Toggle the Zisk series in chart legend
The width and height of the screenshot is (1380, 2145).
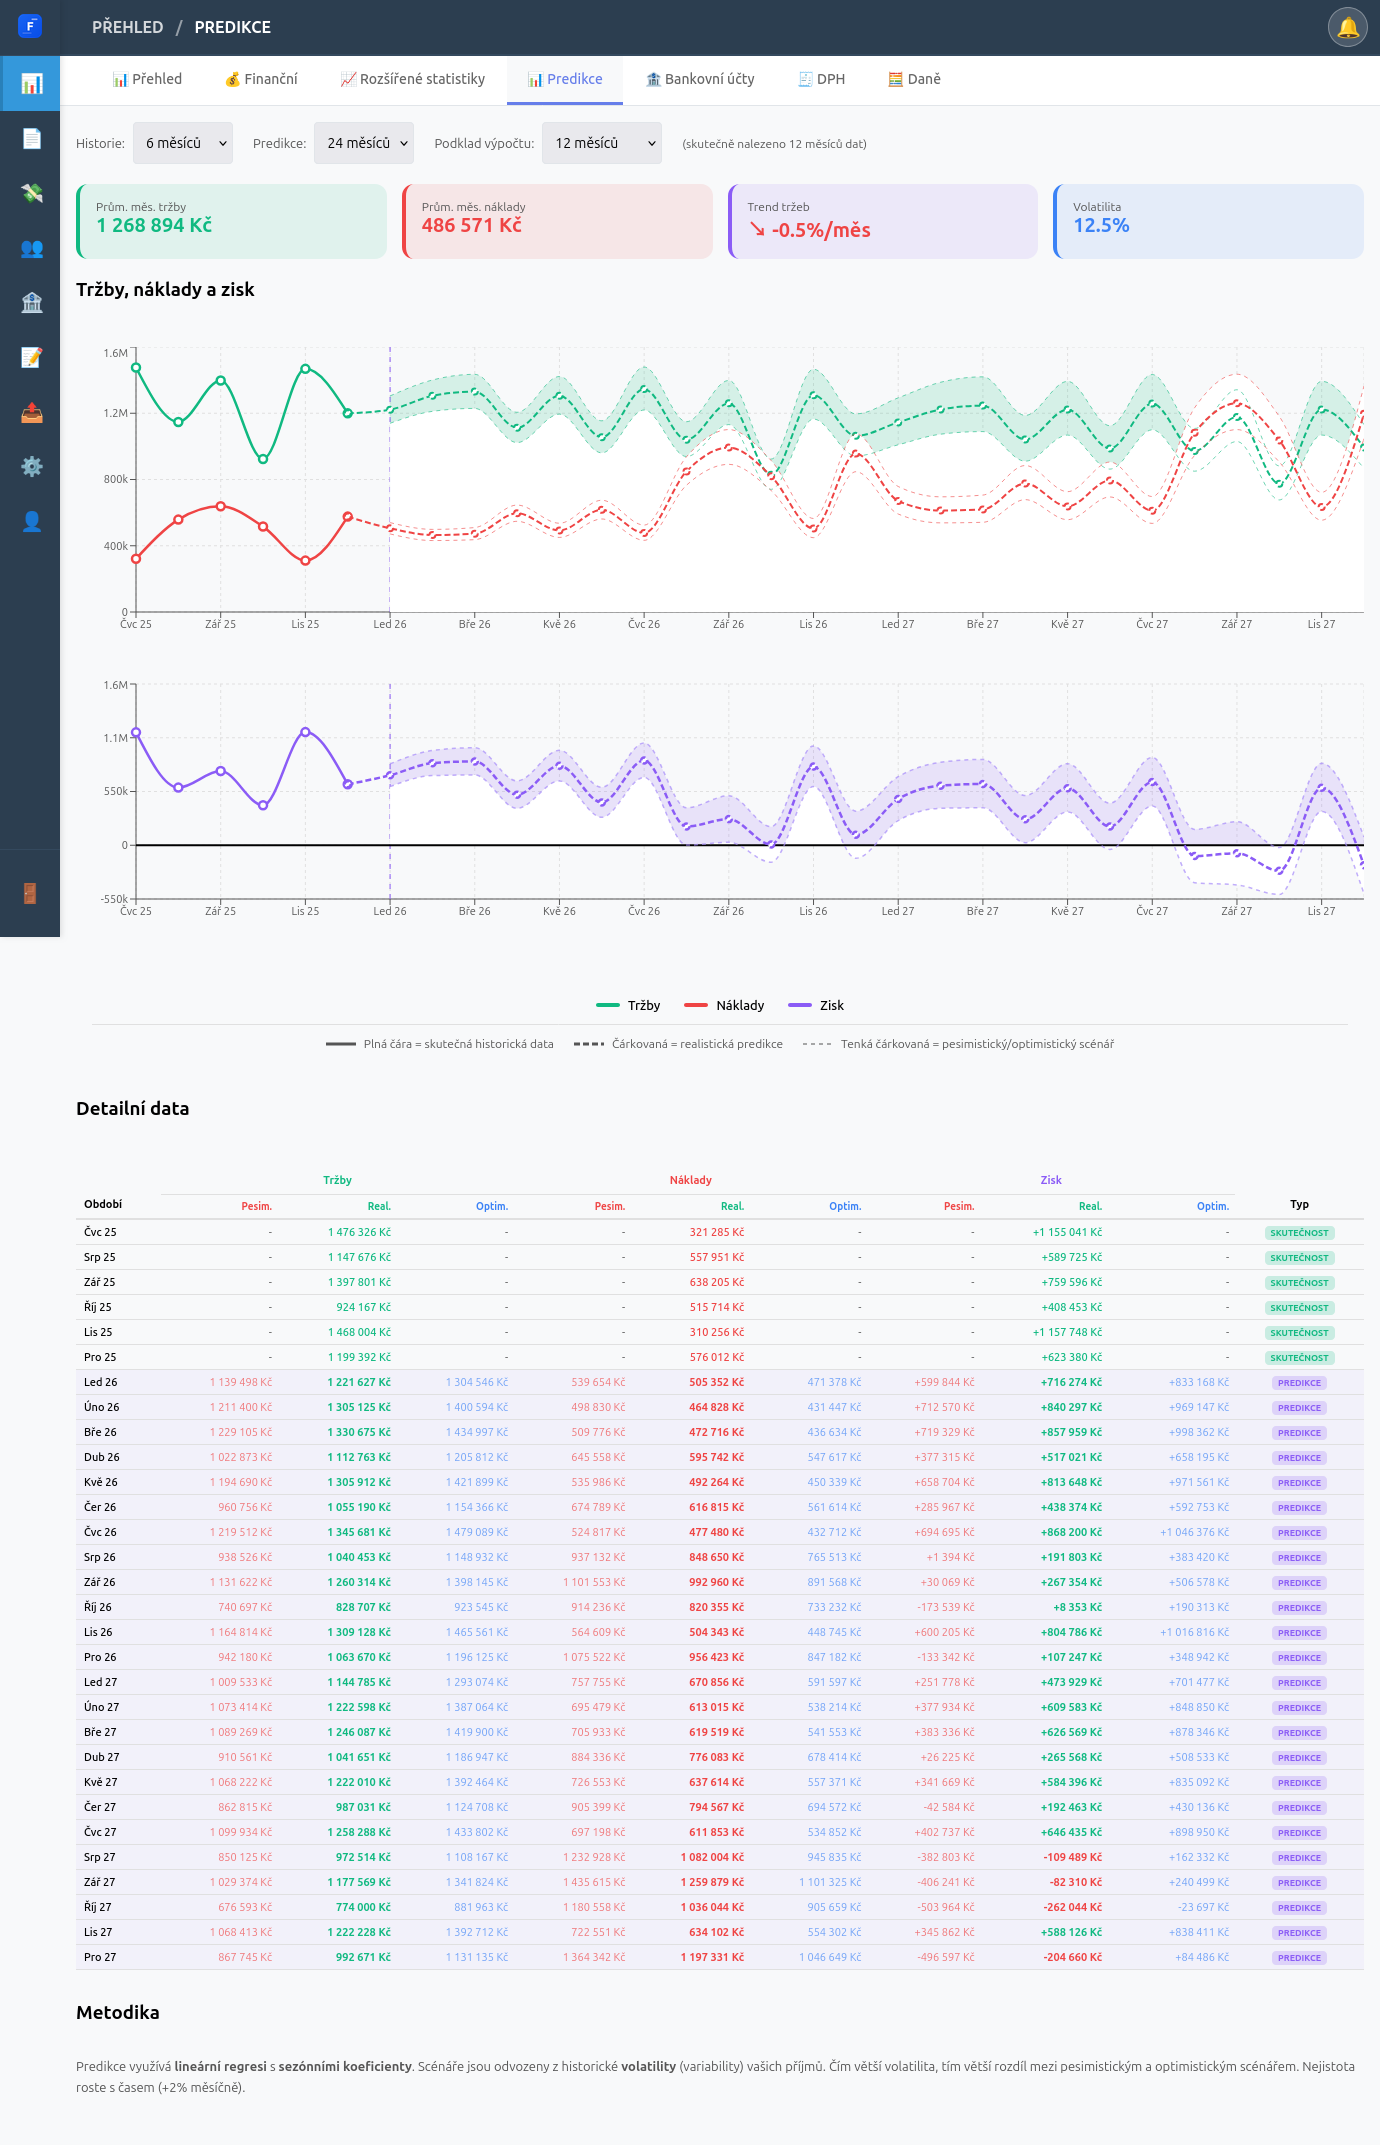pos(816,1005)
